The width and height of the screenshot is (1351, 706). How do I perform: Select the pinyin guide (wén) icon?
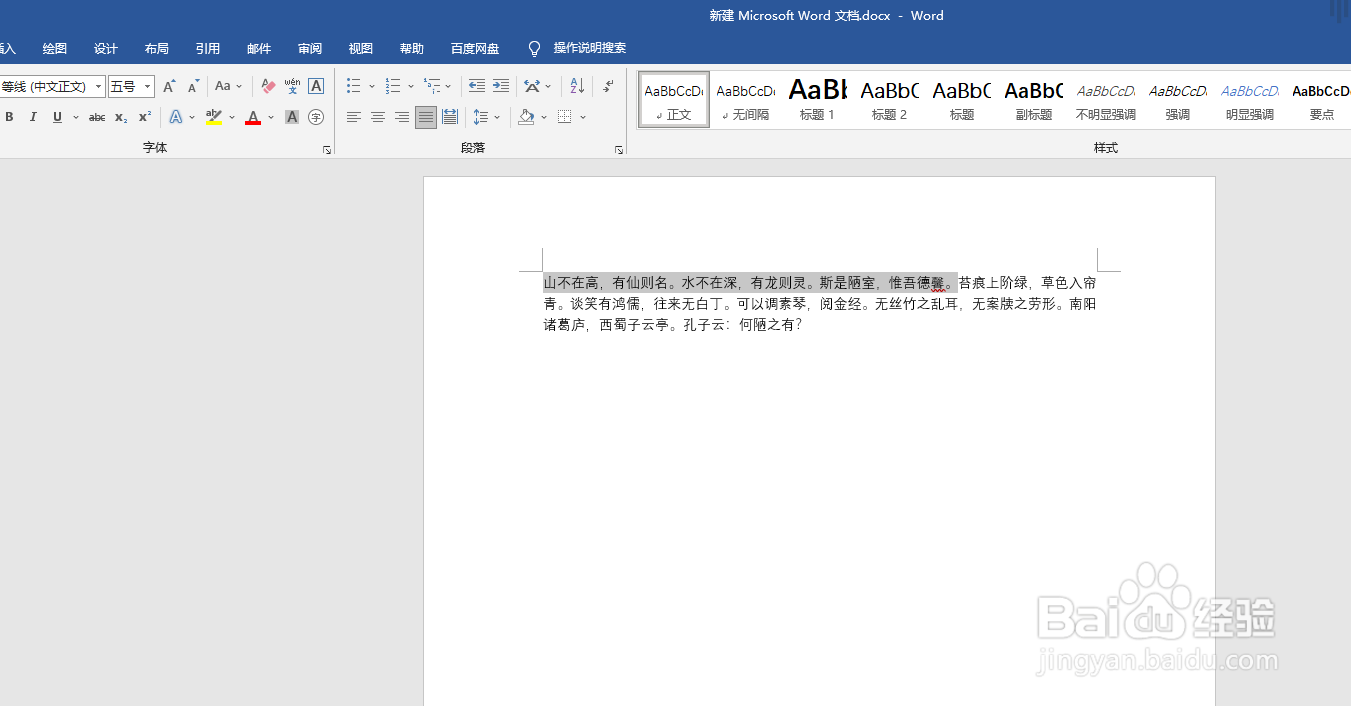291,85
